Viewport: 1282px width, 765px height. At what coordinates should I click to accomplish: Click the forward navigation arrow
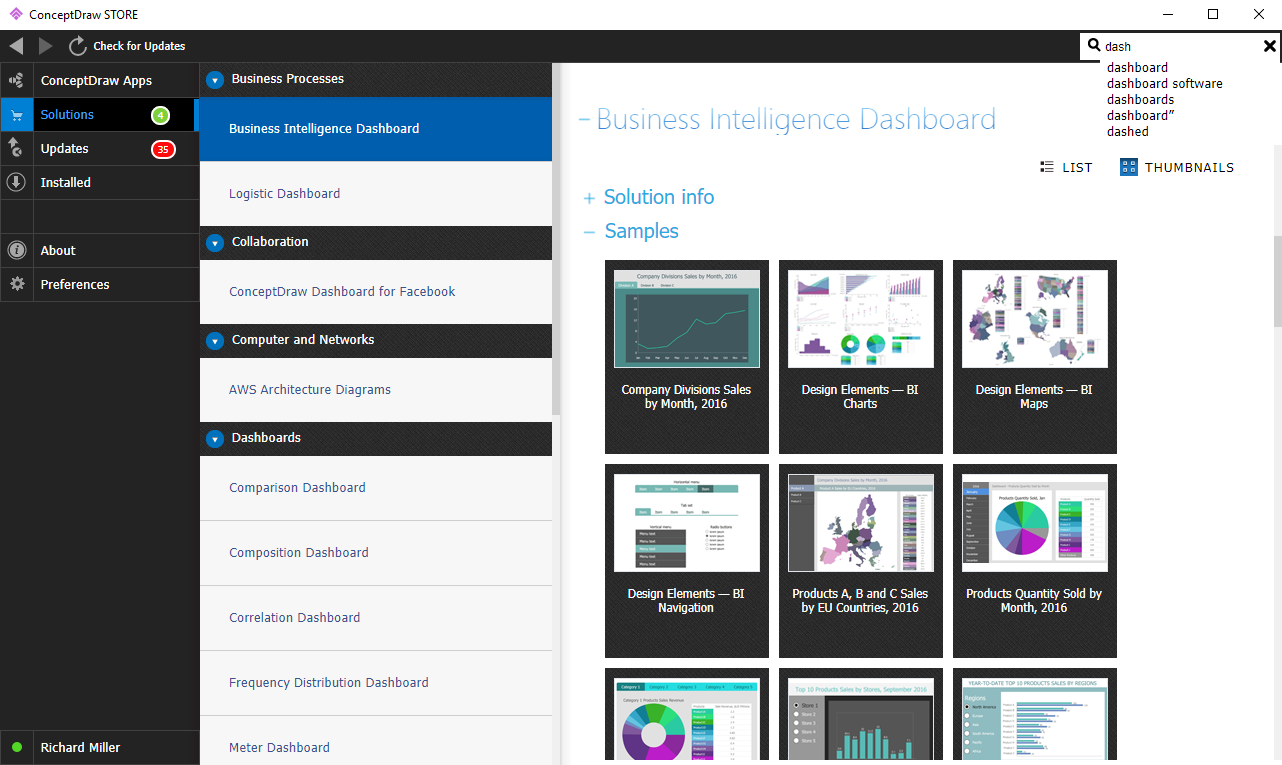pyautogui.click(x=46, y=46)
